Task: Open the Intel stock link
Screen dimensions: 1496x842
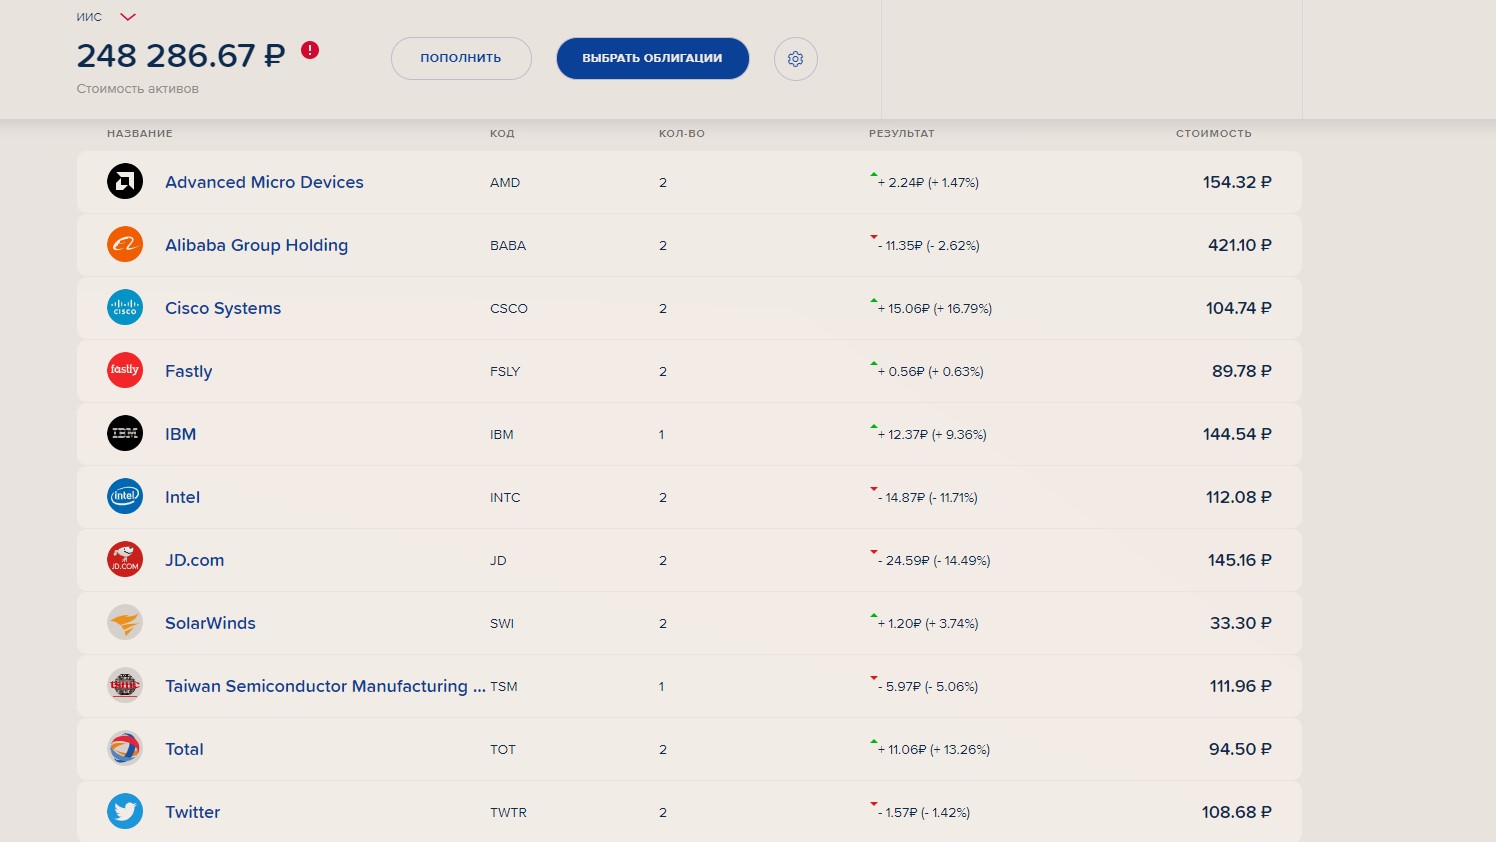Action: point(182,497)
